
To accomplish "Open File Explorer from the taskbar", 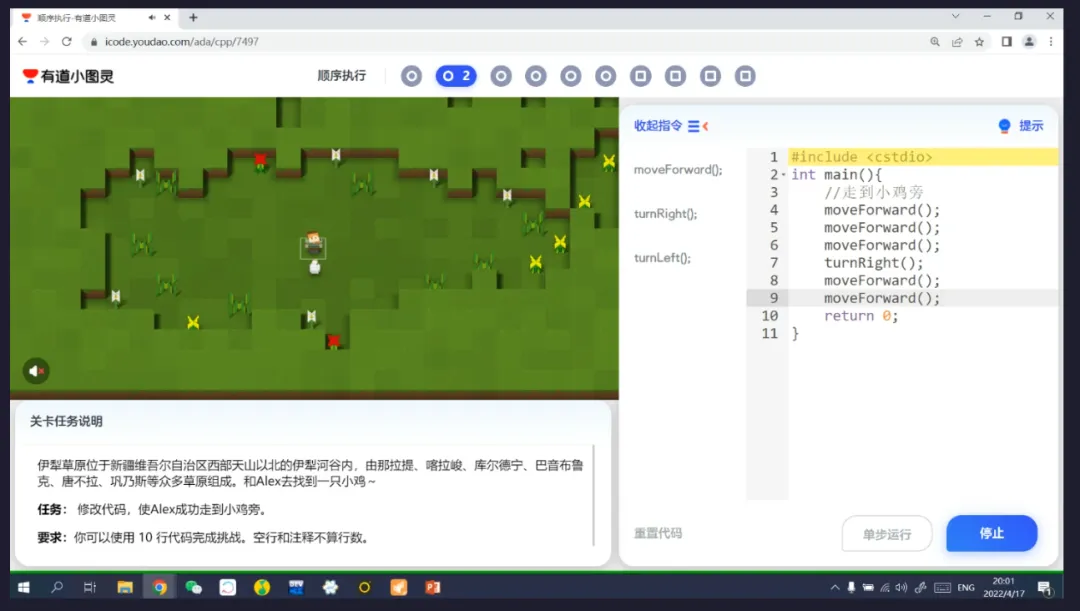I will 125,588.
